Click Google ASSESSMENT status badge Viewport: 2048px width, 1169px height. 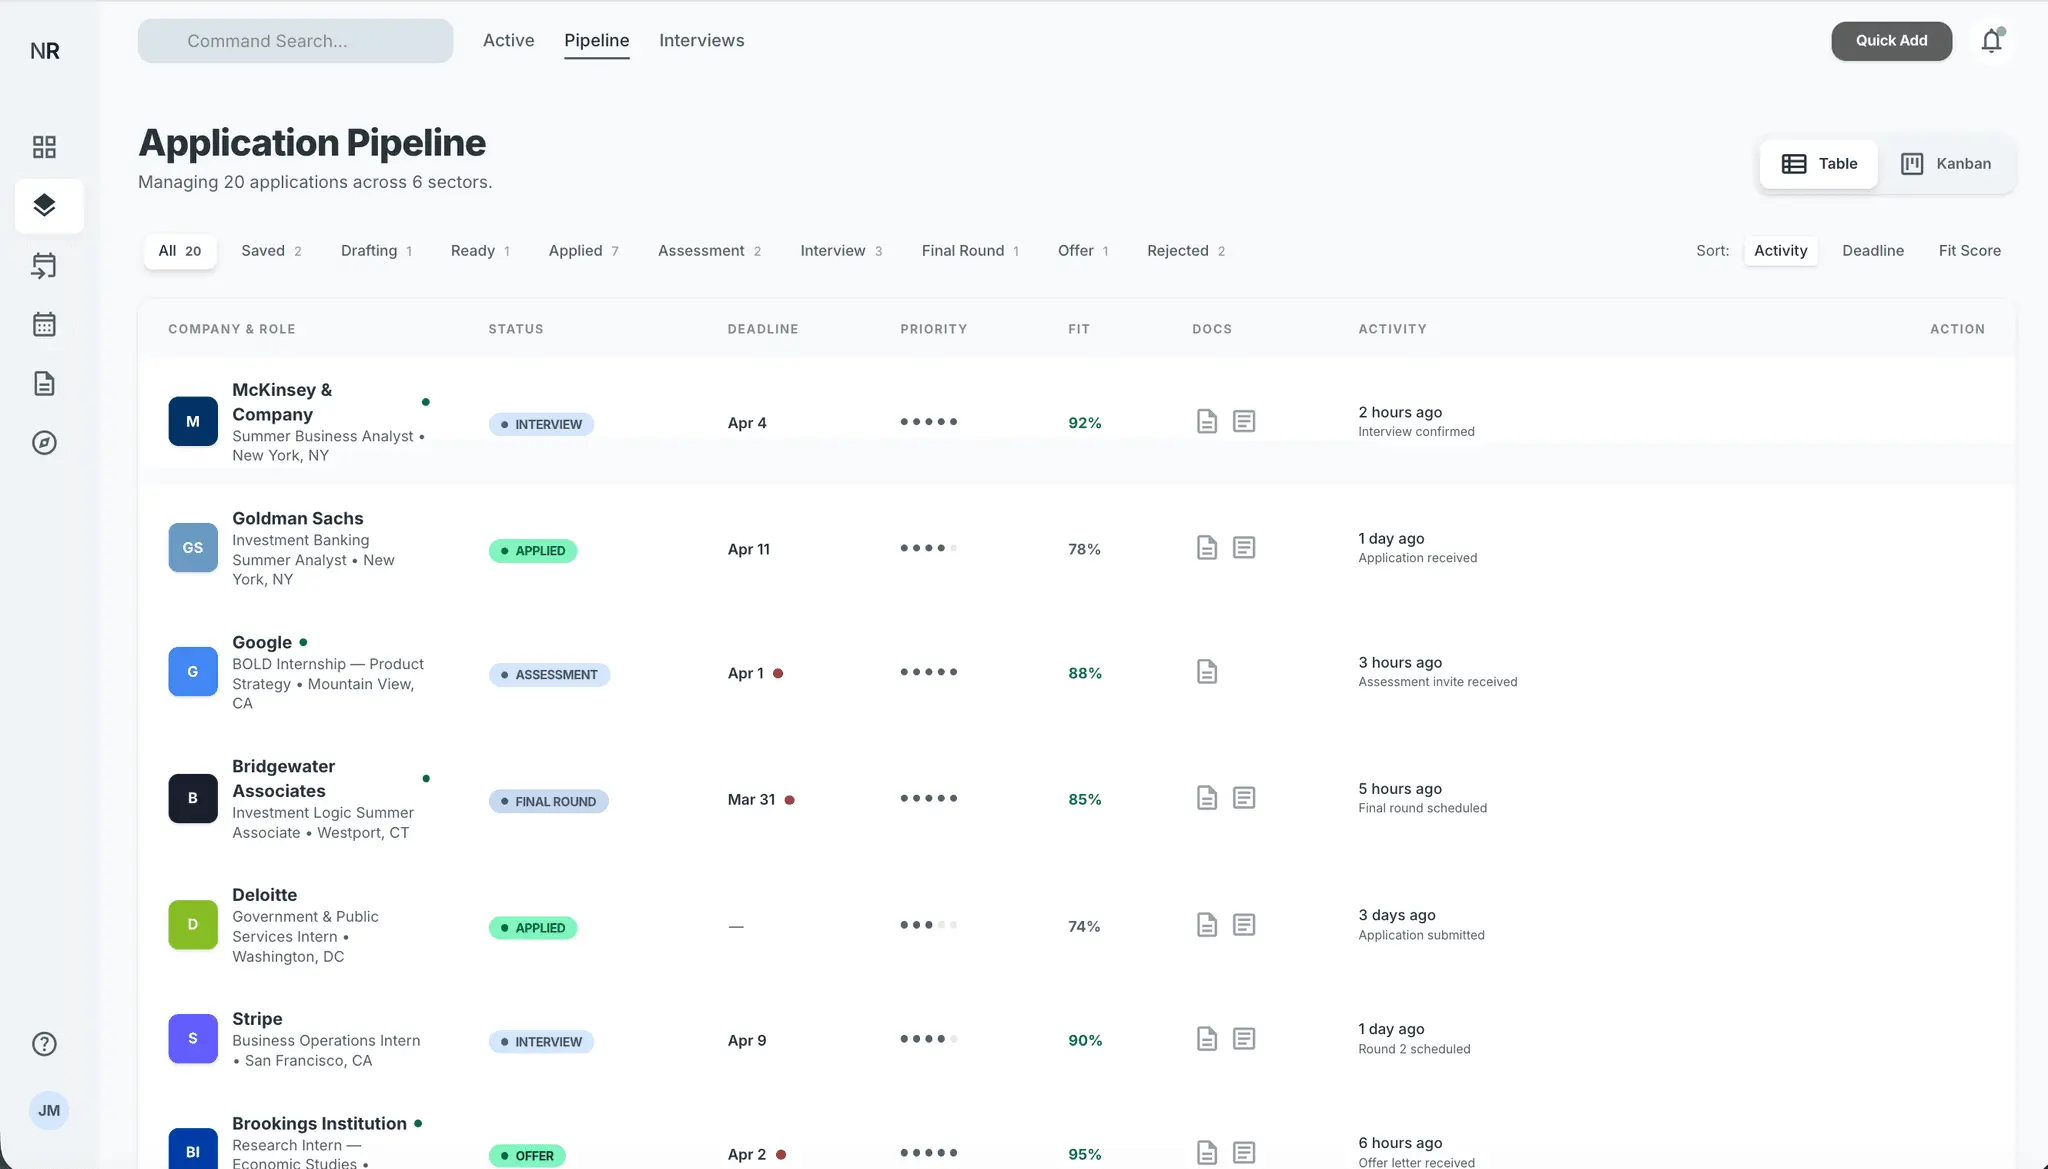(x=549, y=675)
